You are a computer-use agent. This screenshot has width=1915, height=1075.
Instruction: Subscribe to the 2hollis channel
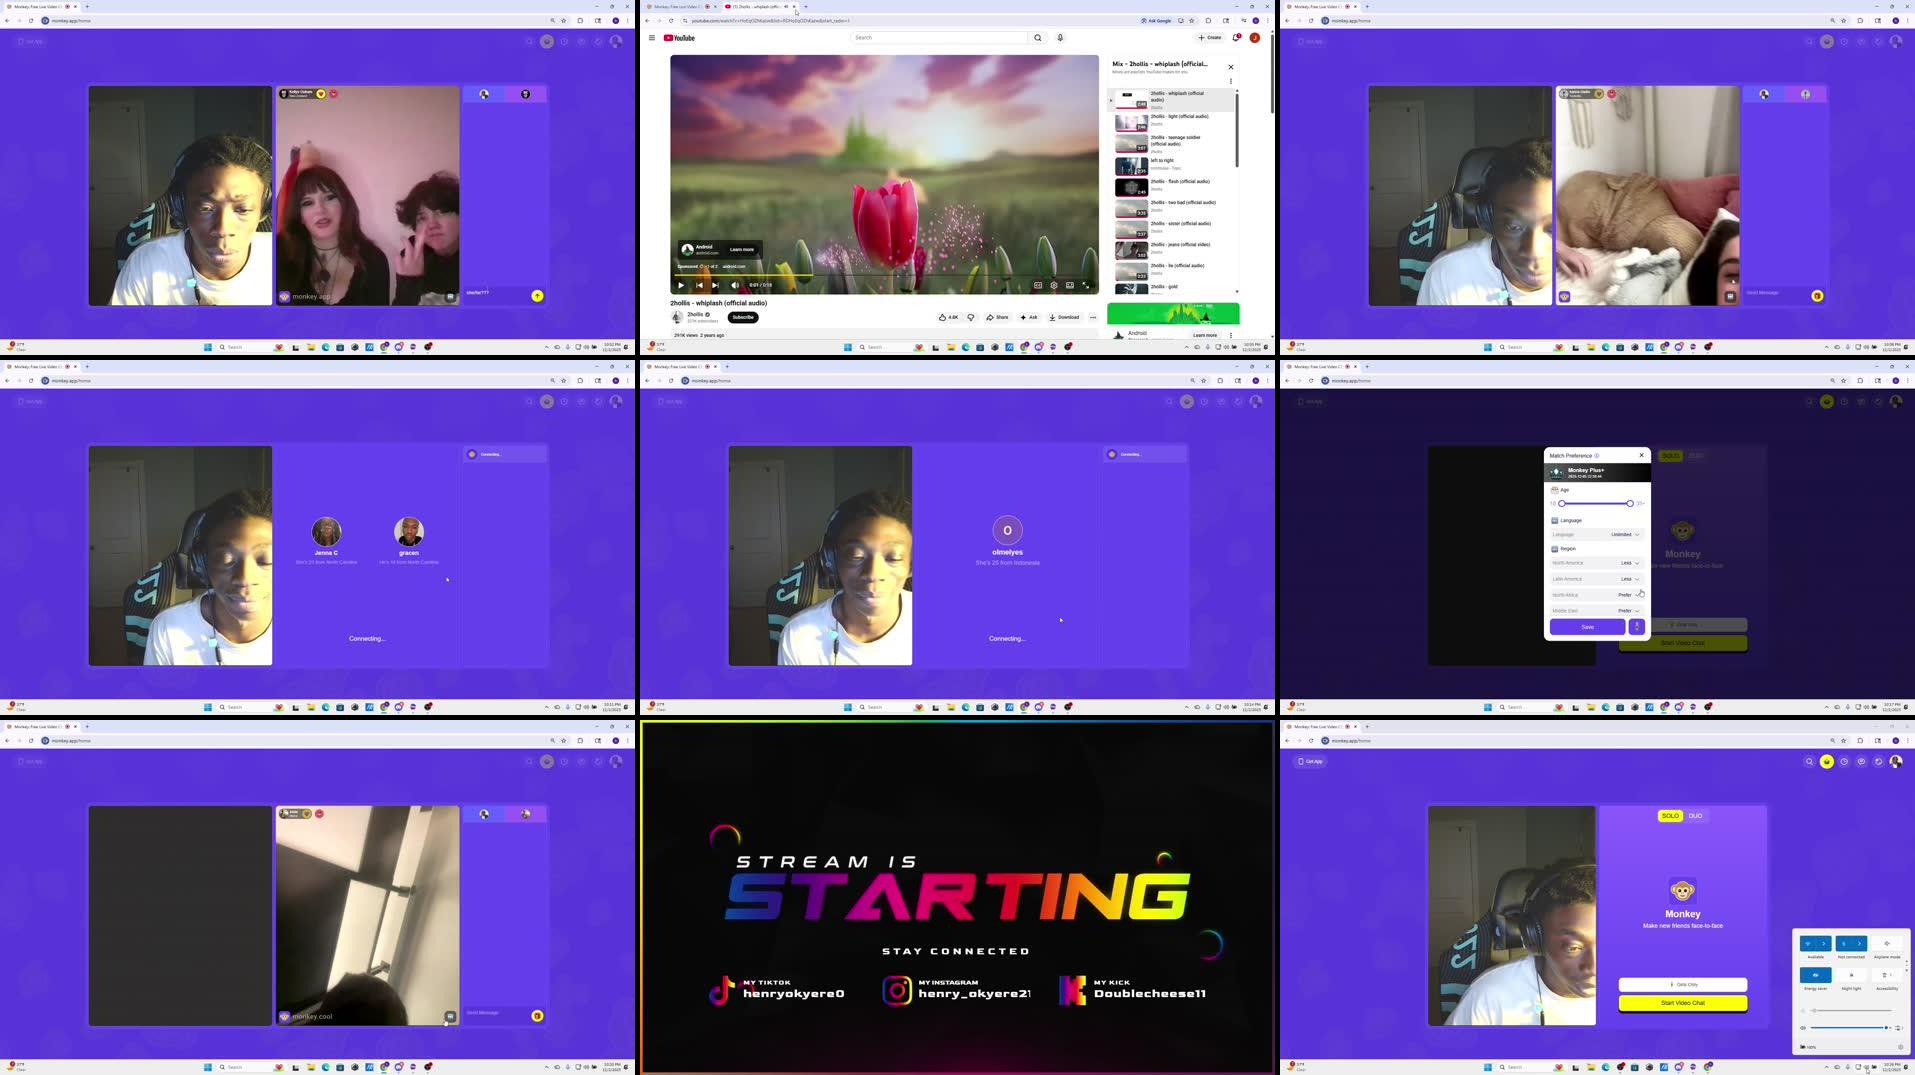(743, 317)
